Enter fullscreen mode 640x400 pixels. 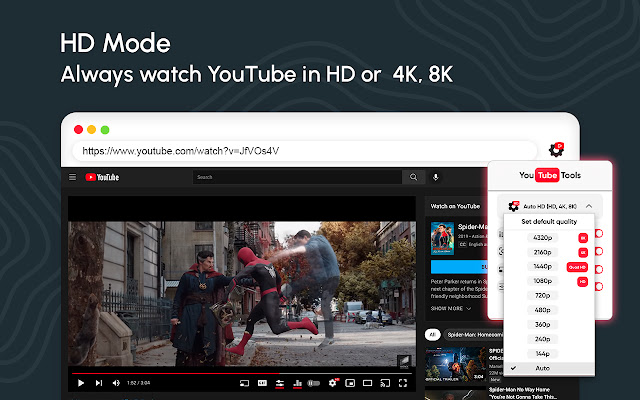403,383
